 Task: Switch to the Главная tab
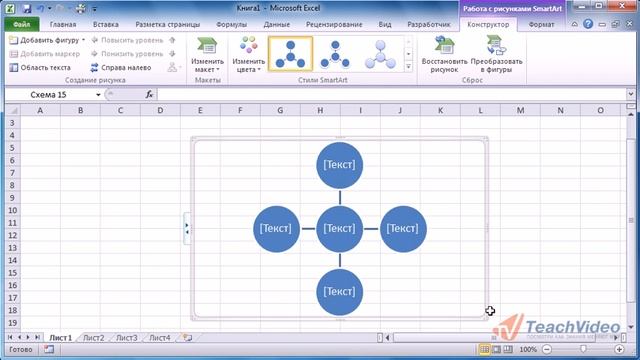click(63, 24)
